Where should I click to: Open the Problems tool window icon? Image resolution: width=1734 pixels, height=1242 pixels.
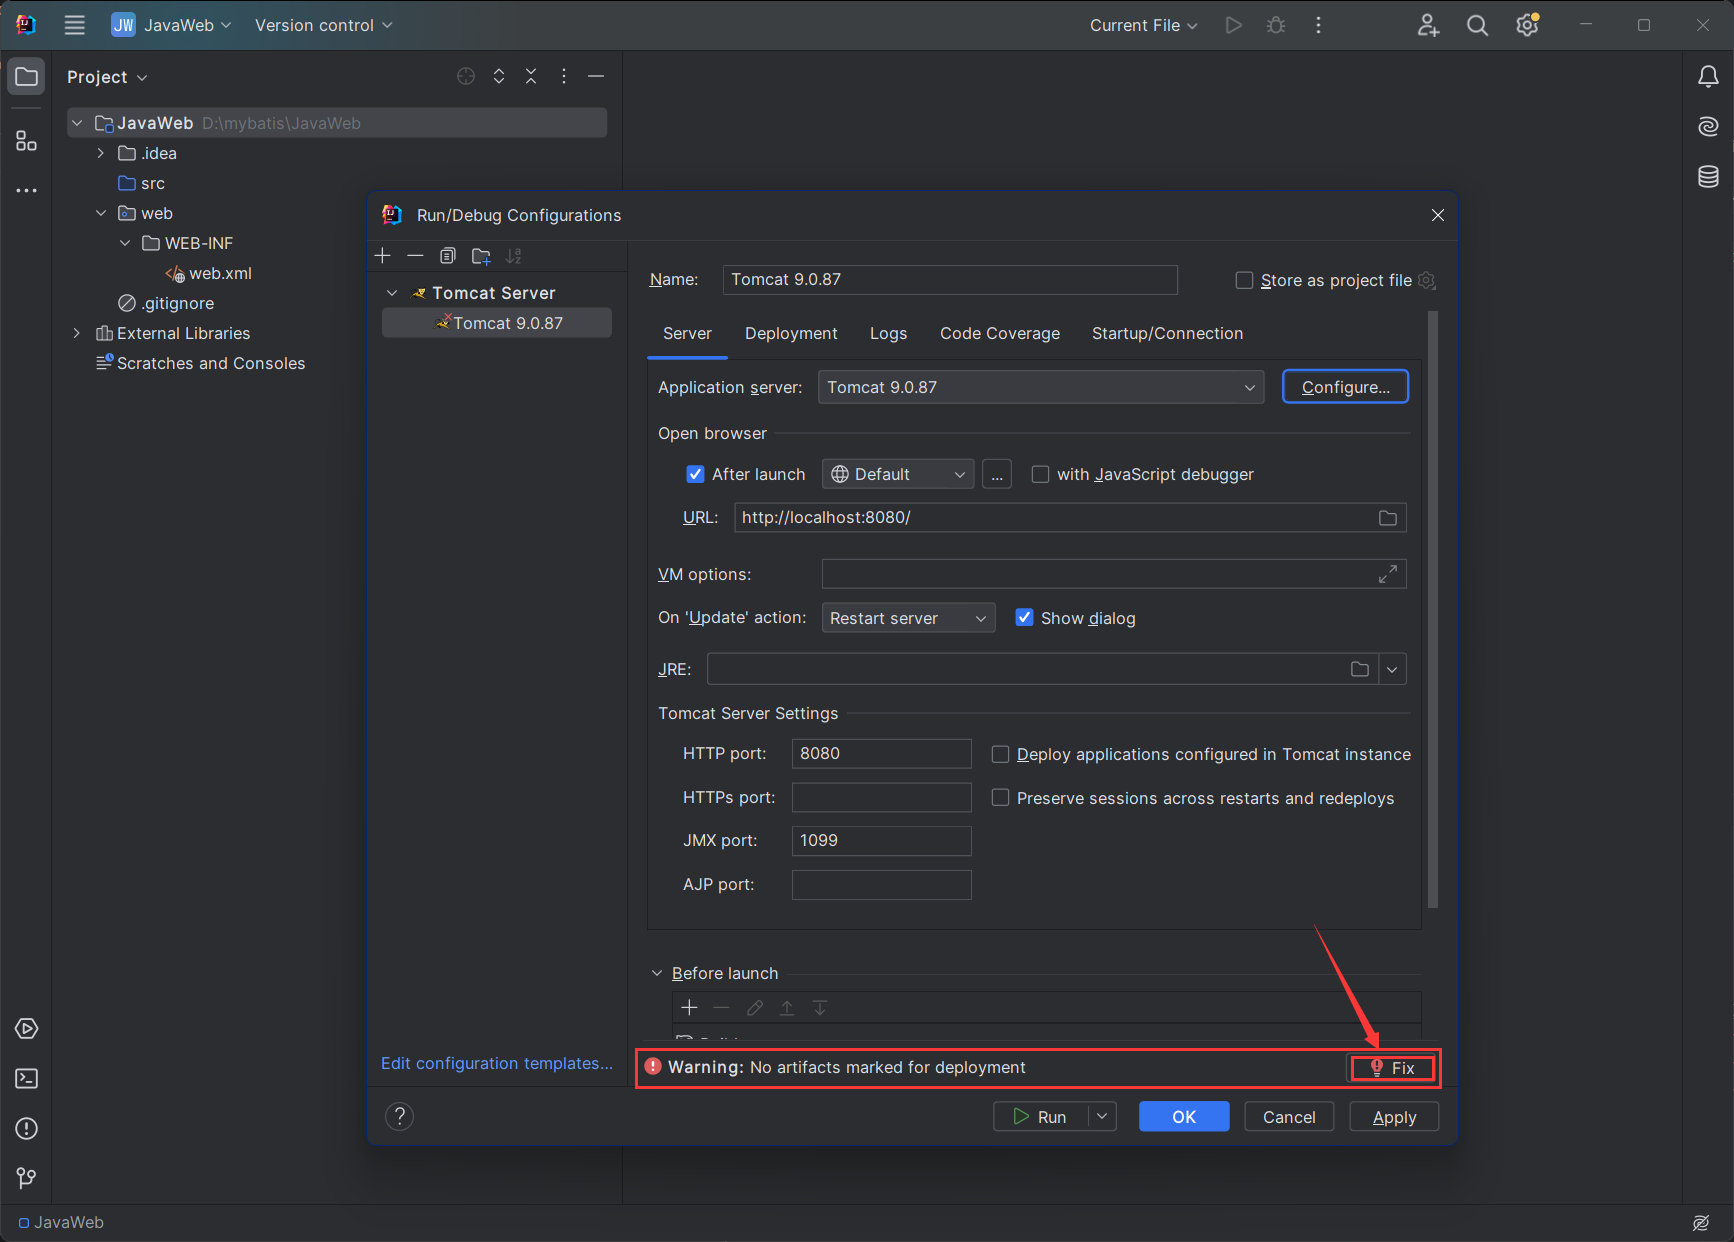click(27, 1128)
